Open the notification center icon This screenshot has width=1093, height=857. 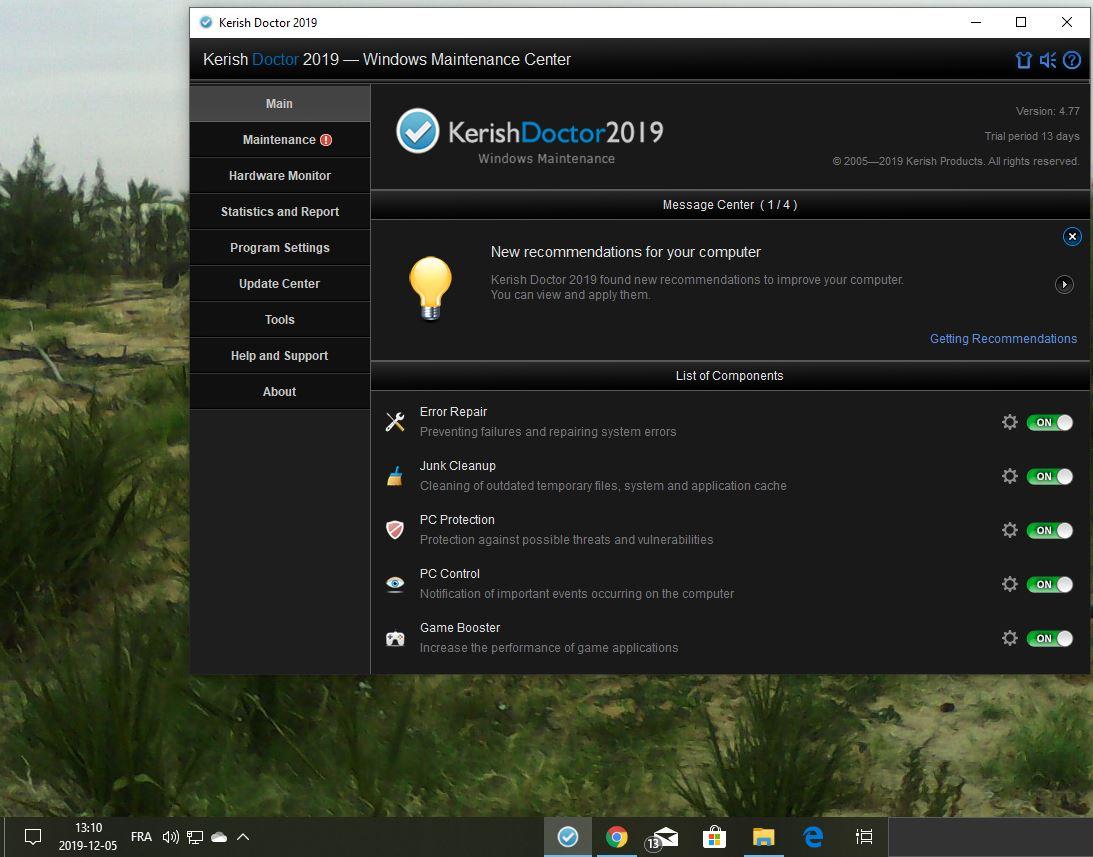[x=33, y=836]
